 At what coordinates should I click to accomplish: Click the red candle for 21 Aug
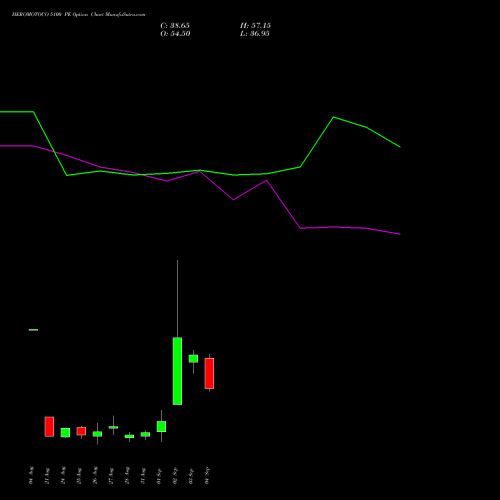[49, 426]
